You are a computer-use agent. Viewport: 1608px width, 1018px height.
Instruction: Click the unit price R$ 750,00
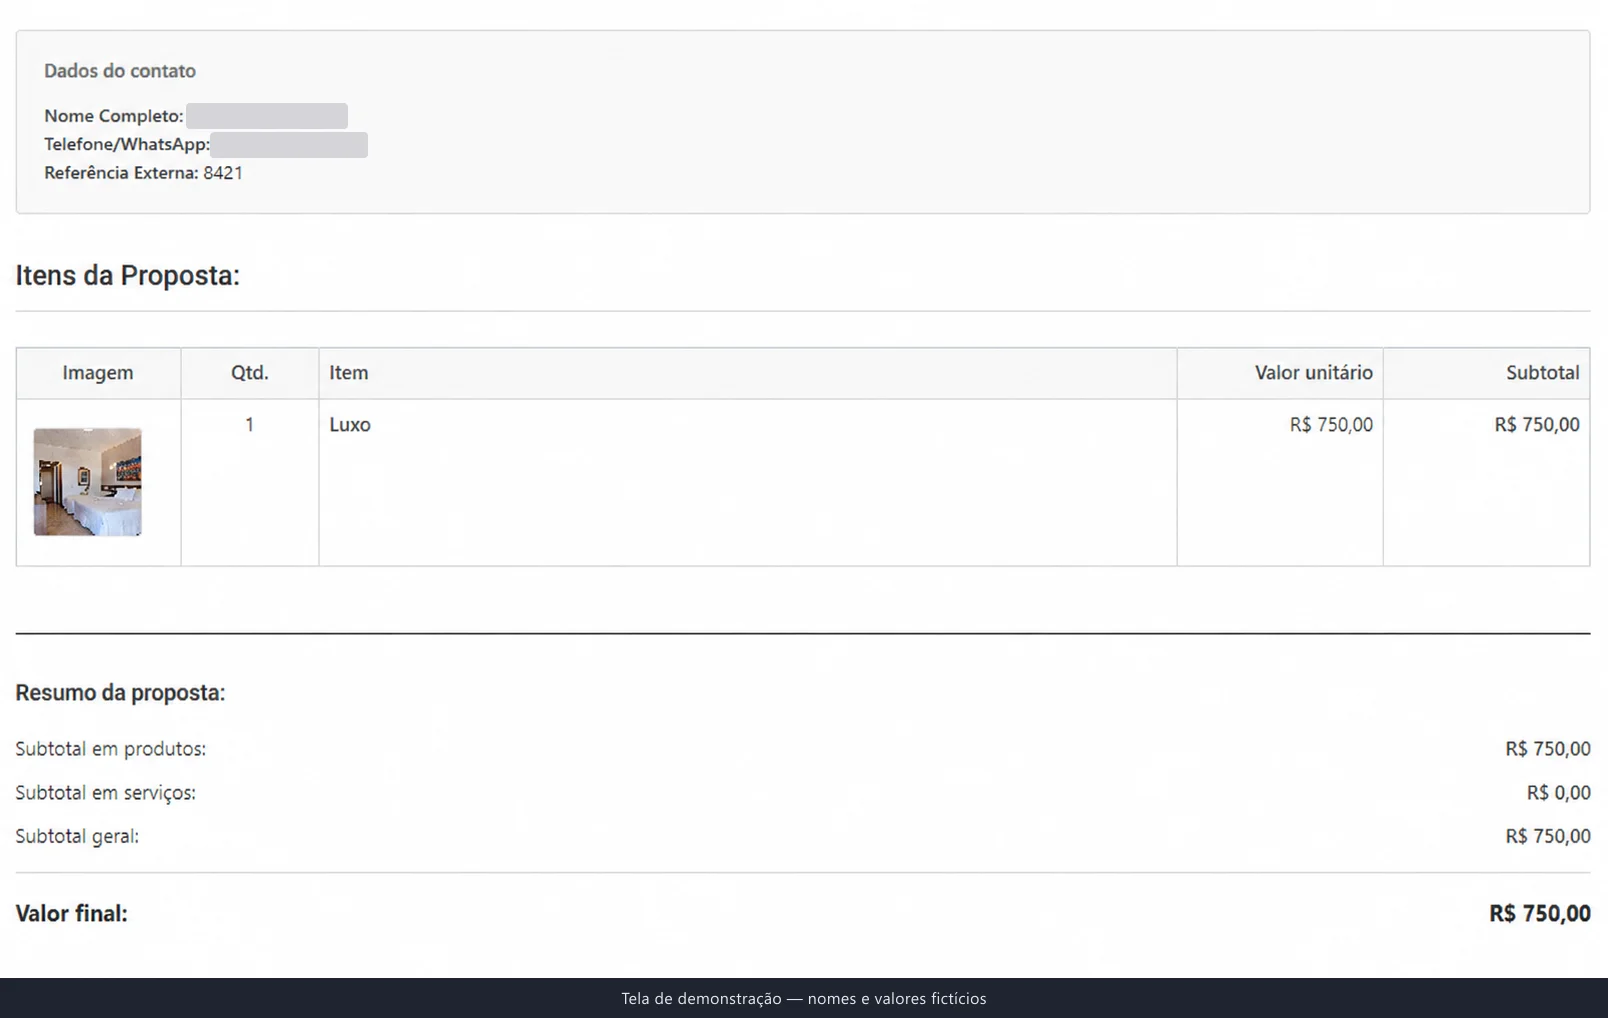coord(1331,425)
